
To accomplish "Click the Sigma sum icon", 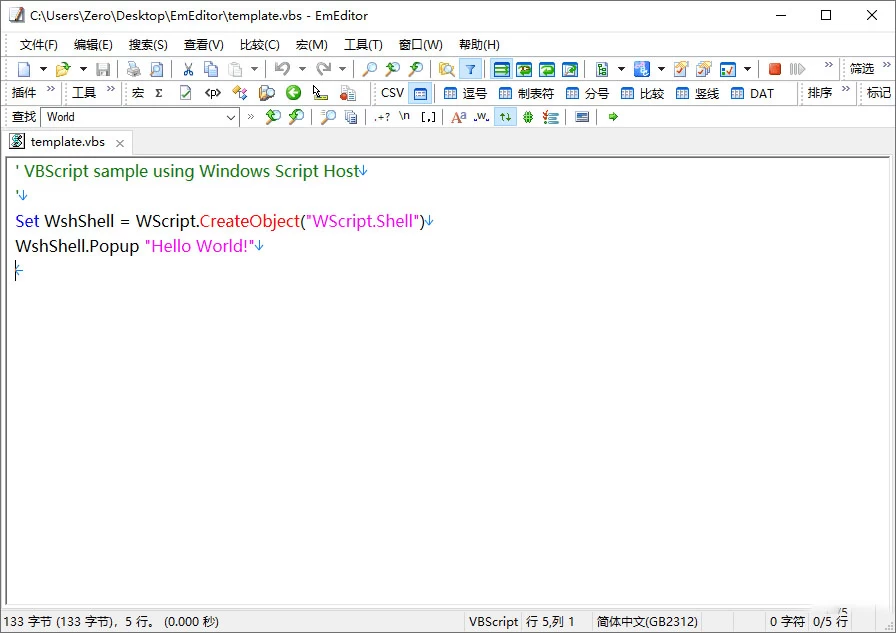I will click(x=159, y=93).
